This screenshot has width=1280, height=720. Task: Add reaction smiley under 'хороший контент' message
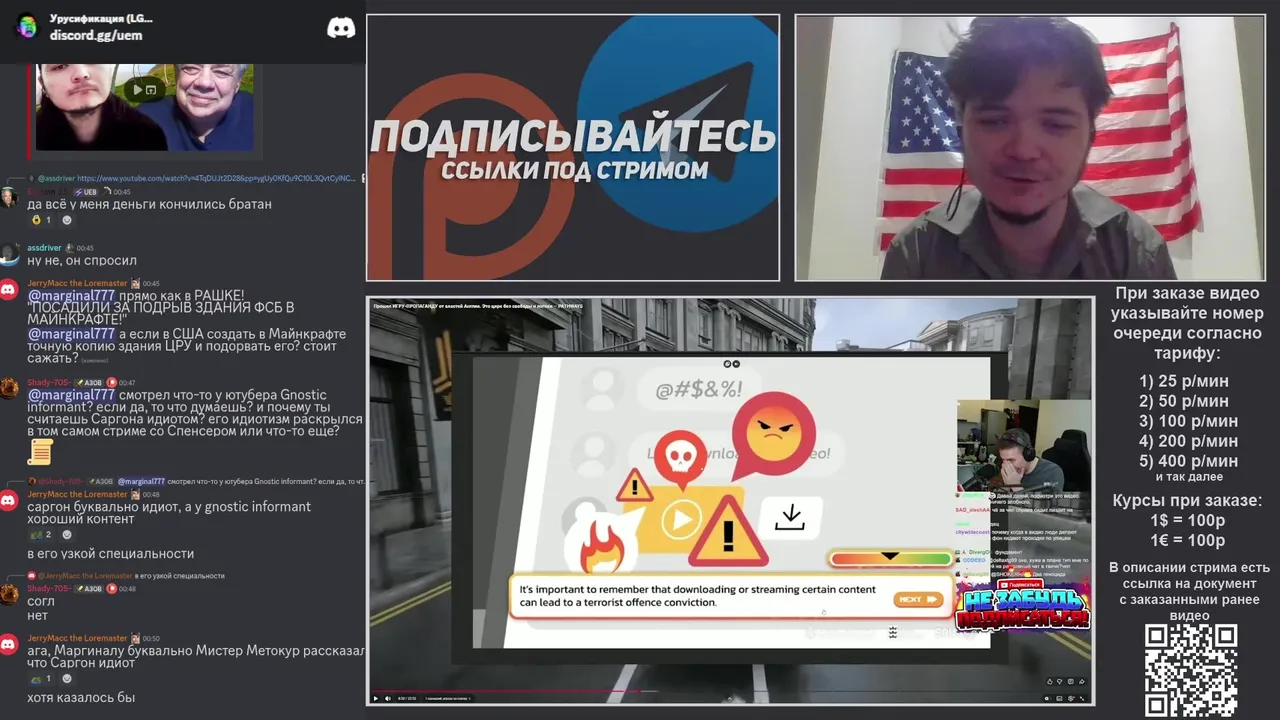click(68, 535)
